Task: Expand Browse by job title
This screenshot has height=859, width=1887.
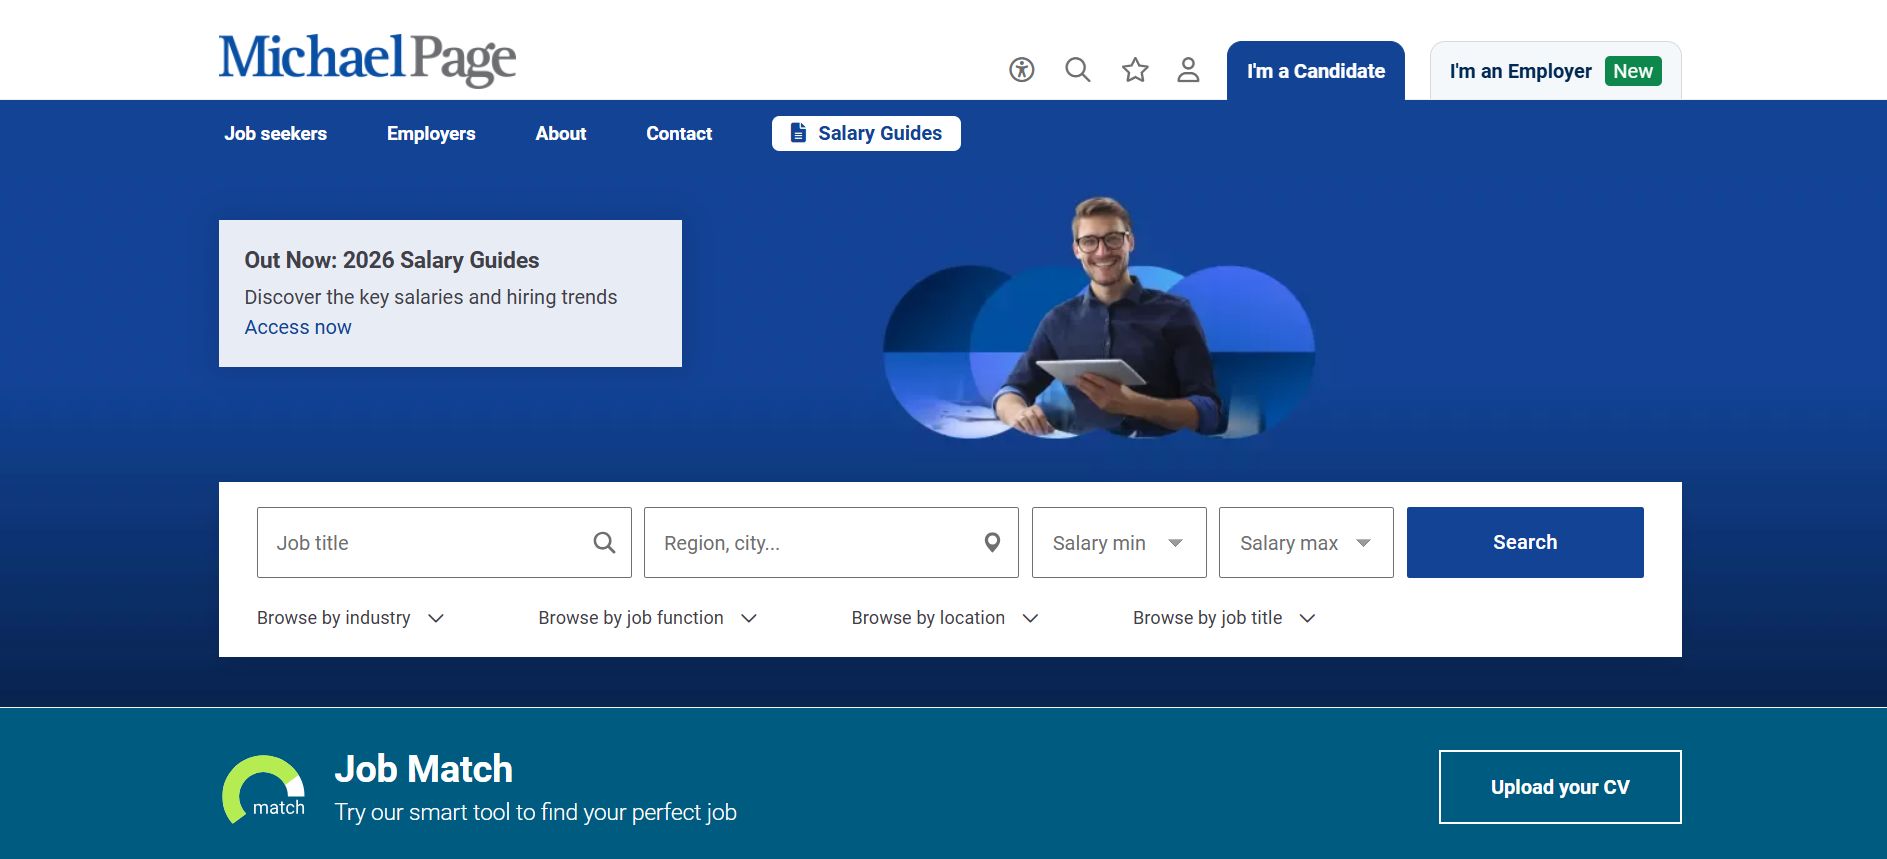Action: pos(1223,618)
